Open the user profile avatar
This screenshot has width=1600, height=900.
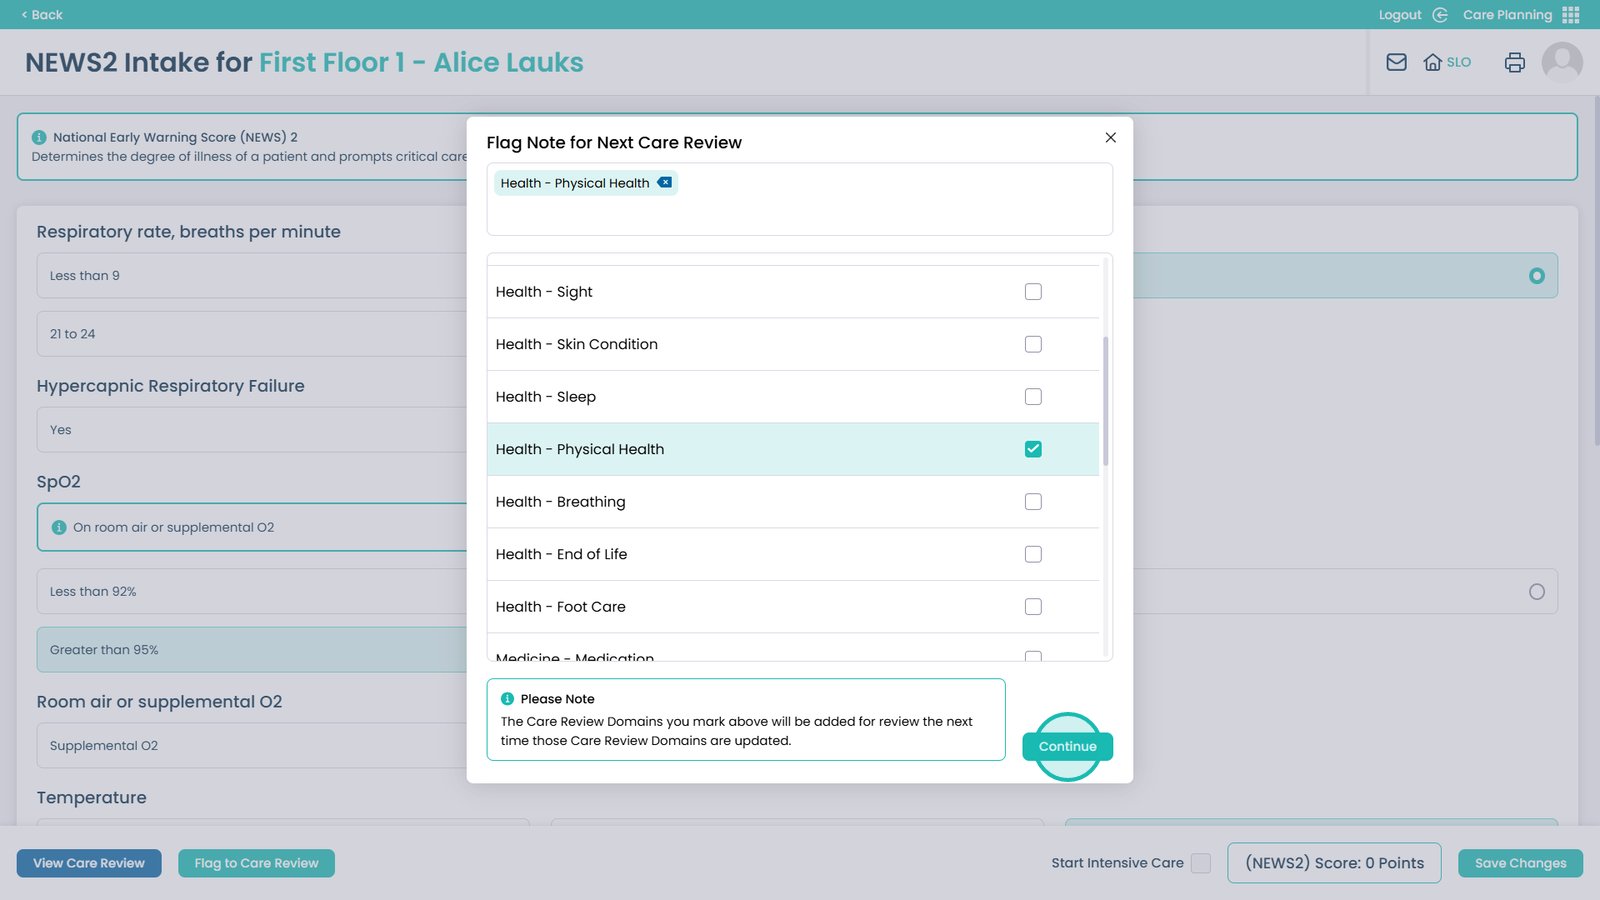[1561, 62]
